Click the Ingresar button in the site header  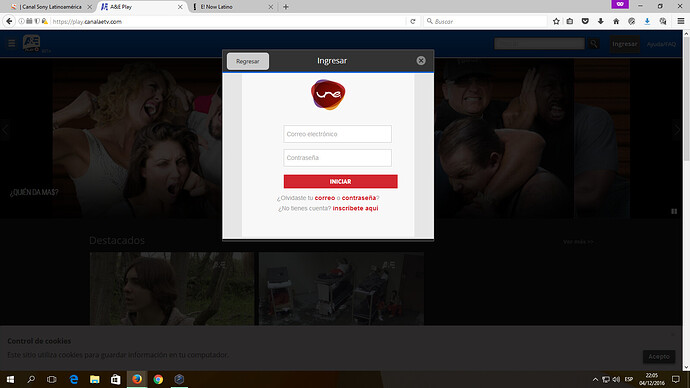(x=624, y=44)
